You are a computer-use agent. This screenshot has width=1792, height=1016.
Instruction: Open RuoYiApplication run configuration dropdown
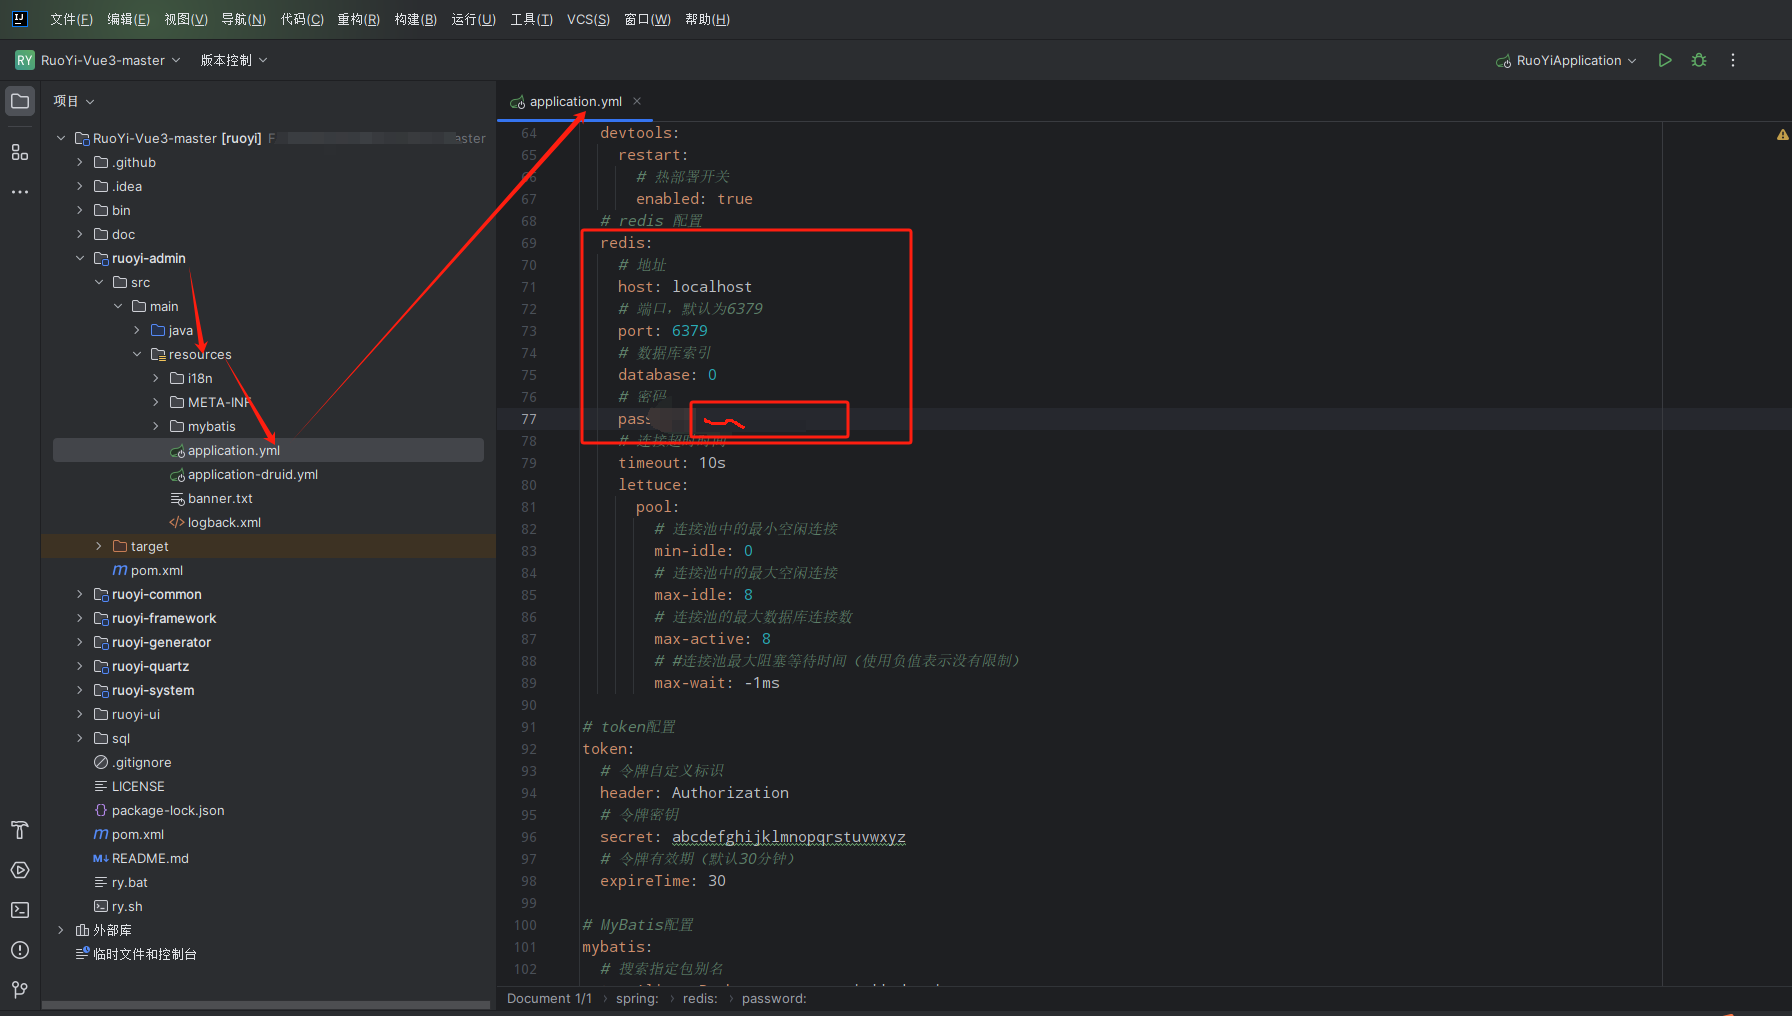[x=1568, y=60]
